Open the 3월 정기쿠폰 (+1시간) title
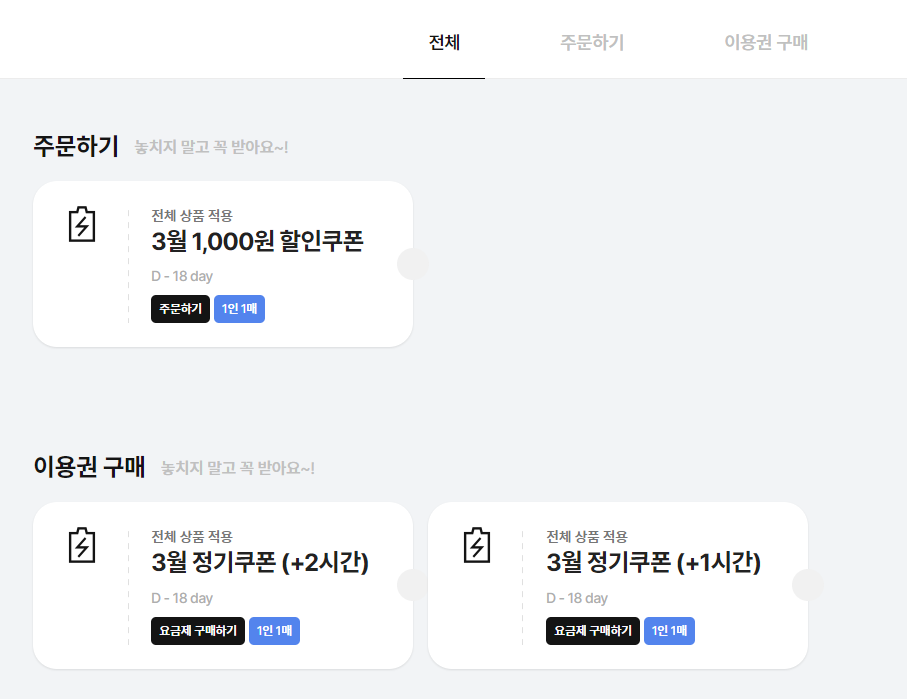The image size is (907, 699). 654,562
